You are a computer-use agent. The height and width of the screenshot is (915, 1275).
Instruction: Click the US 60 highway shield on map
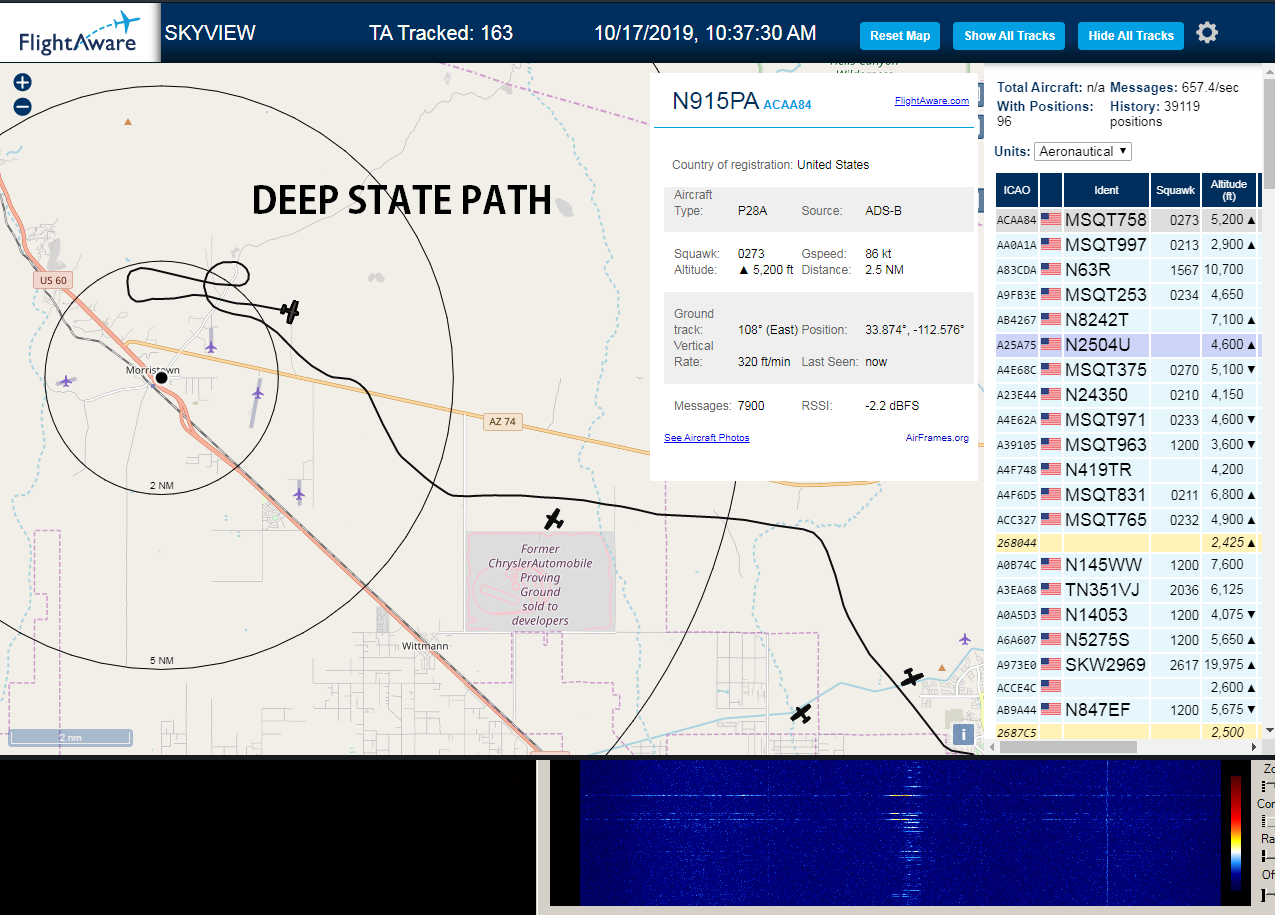point(52,281)
